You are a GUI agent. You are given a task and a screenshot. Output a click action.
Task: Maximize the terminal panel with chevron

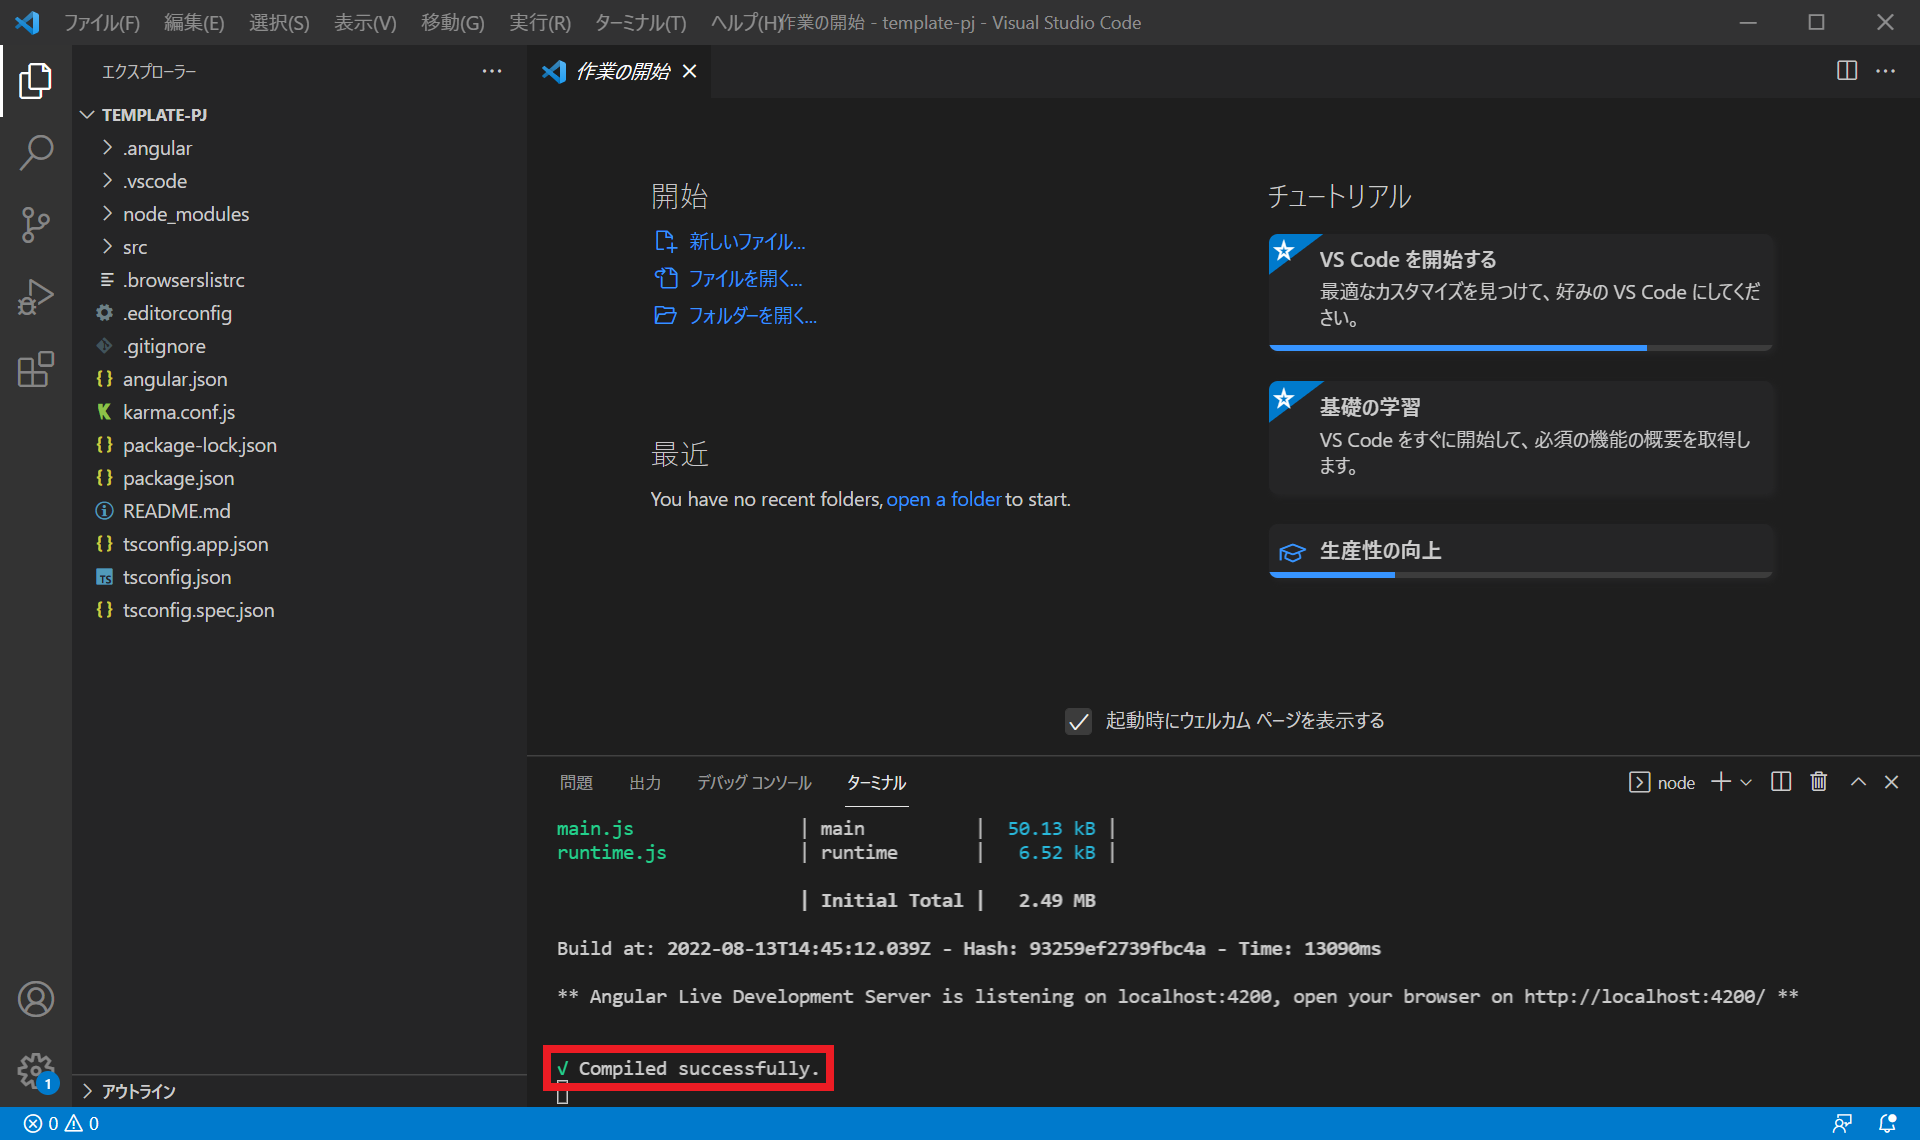tap(1858, 782)
